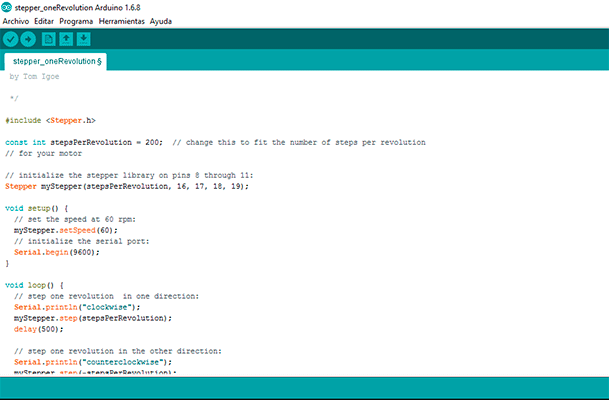Click the Arduino logo in title bar
Viewport: 609px width, 400px height.
[7, 7]
